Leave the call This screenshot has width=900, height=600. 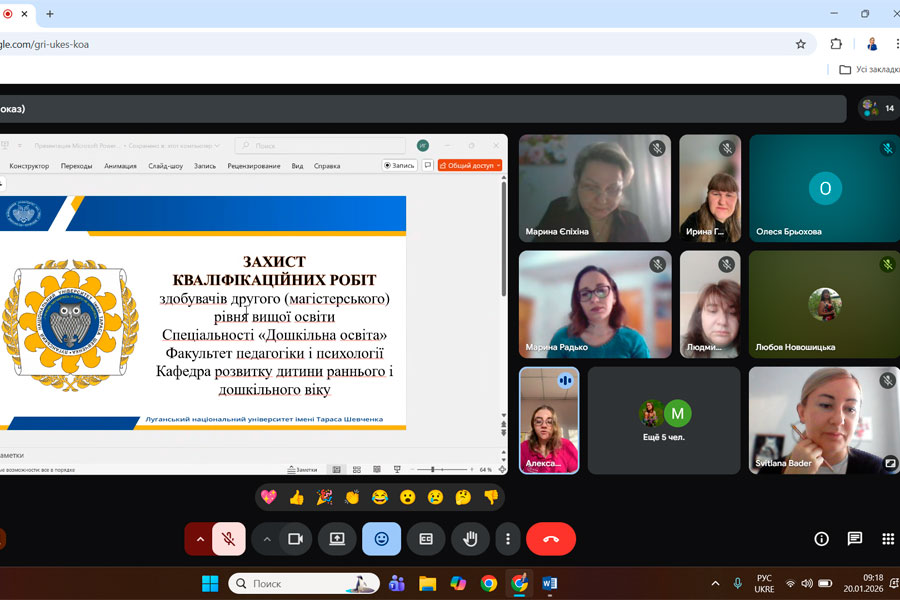pyautogui.click(x=551, y=539)
